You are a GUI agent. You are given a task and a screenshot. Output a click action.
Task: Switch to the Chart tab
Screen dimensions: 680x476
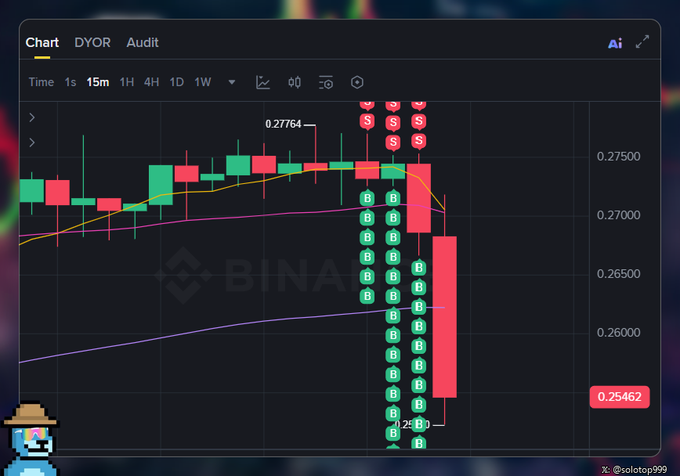click(x=42, y=42)
